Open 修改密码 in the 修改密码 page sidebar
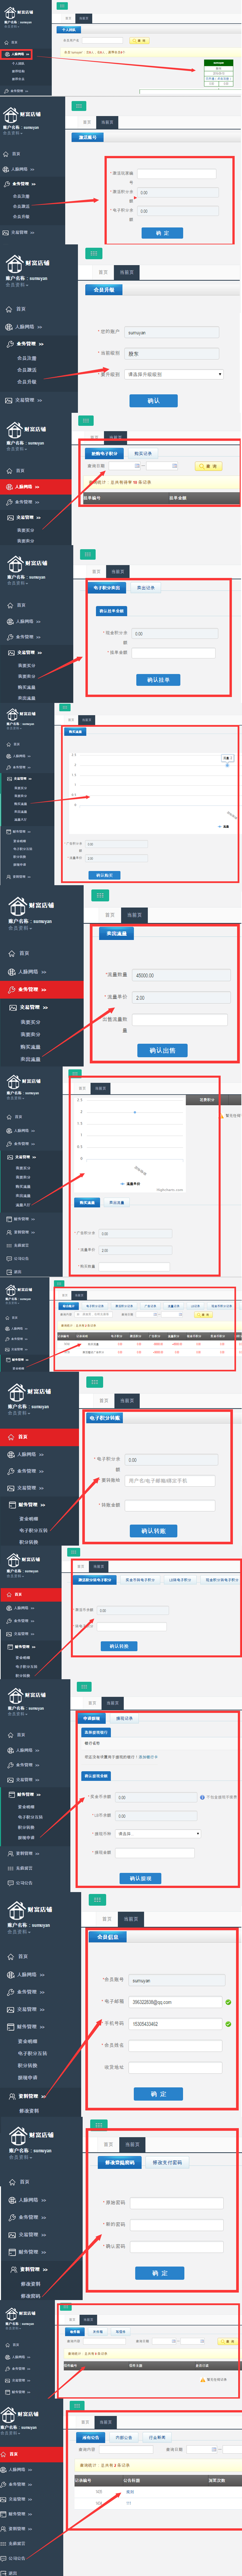The height and width of the screenshot is (2576, 242). 31,2296
